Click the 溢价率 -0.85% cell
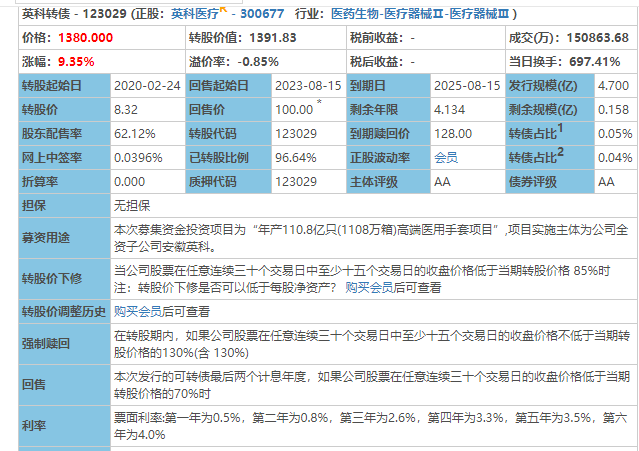 click(x=266, y=62)
